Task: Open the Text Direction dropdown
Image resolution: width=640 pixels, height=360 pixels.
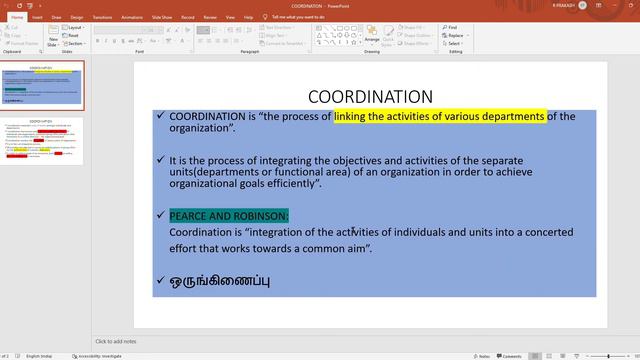Action: pos(277,27)
